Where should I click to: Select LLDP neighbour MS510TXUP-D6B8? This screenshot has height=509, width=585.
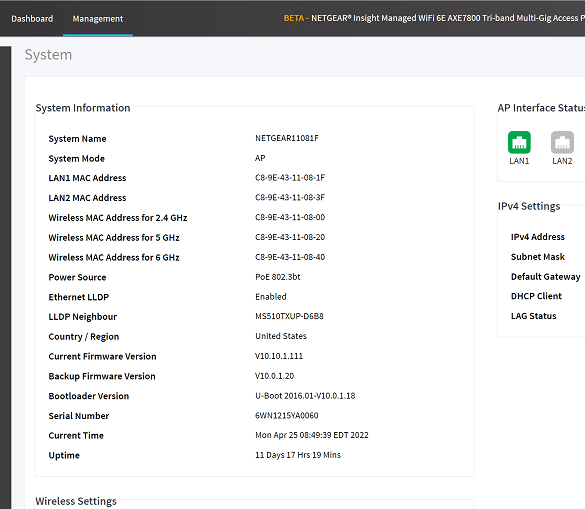289,316
